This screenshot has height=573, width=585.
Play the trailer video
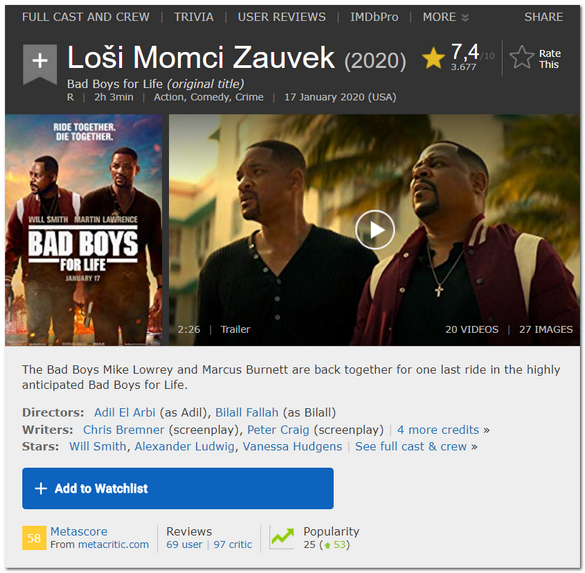(x=375, y=230)
